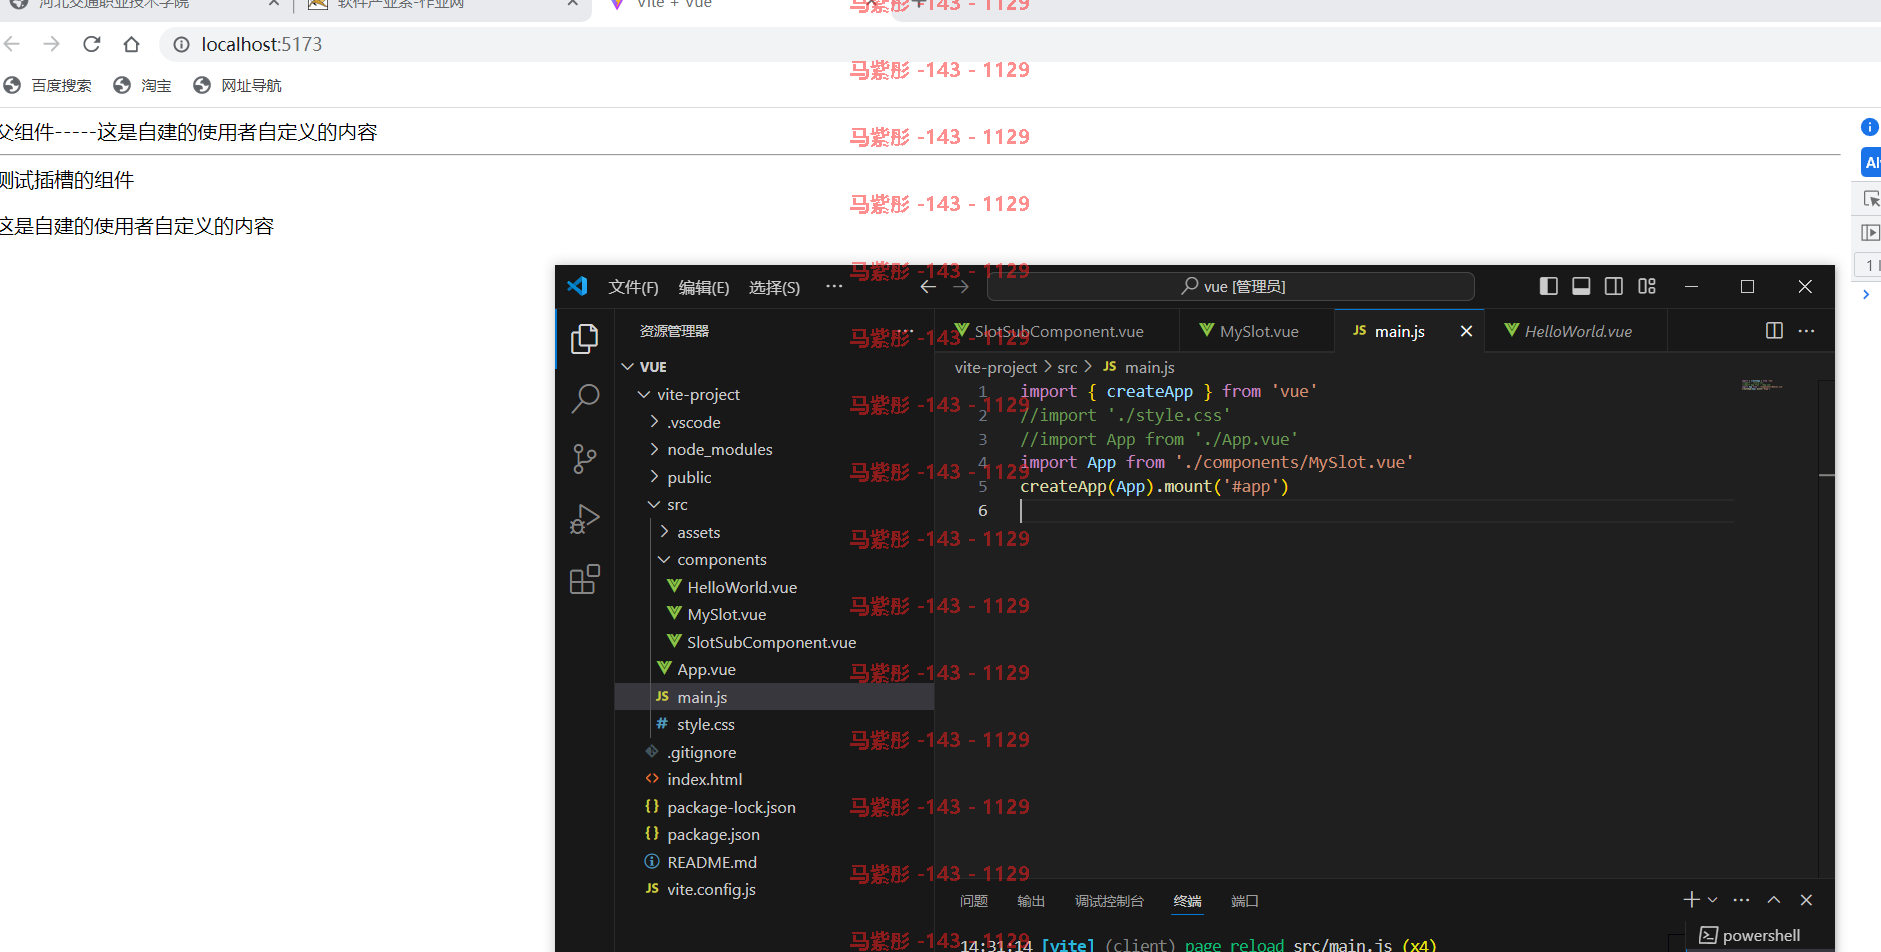Open Explorer panel more actions ellipsis
Screen dimensions: 1881x952
coord(905,331)
